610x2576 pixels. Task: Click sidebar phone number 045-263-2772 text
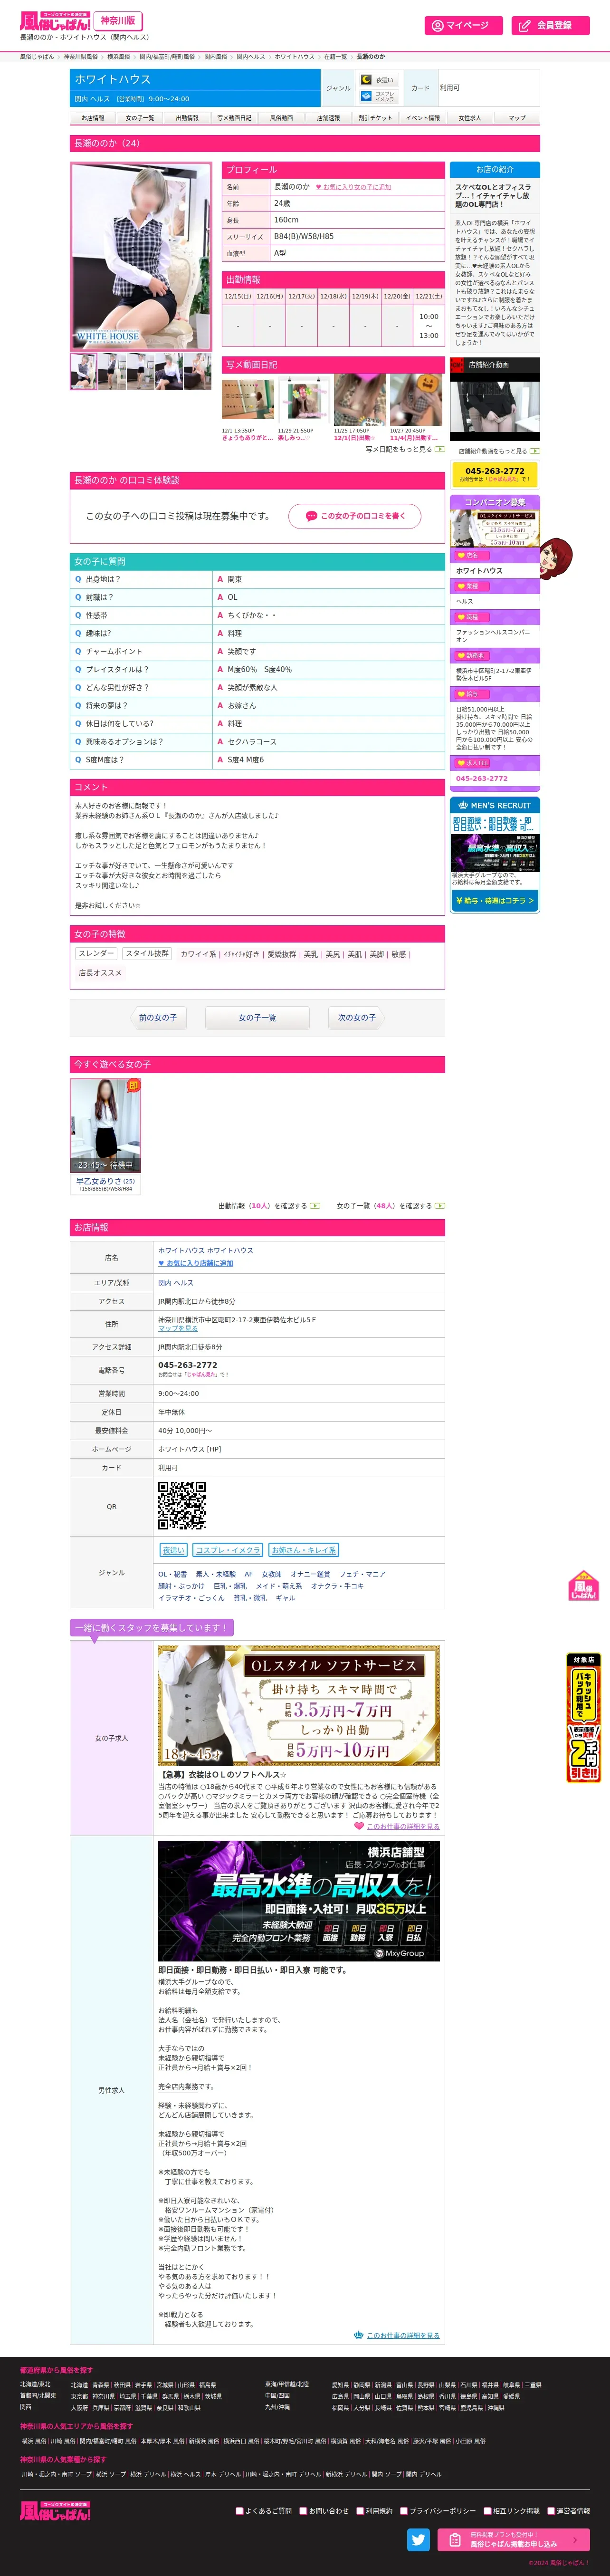coord(482,778)
